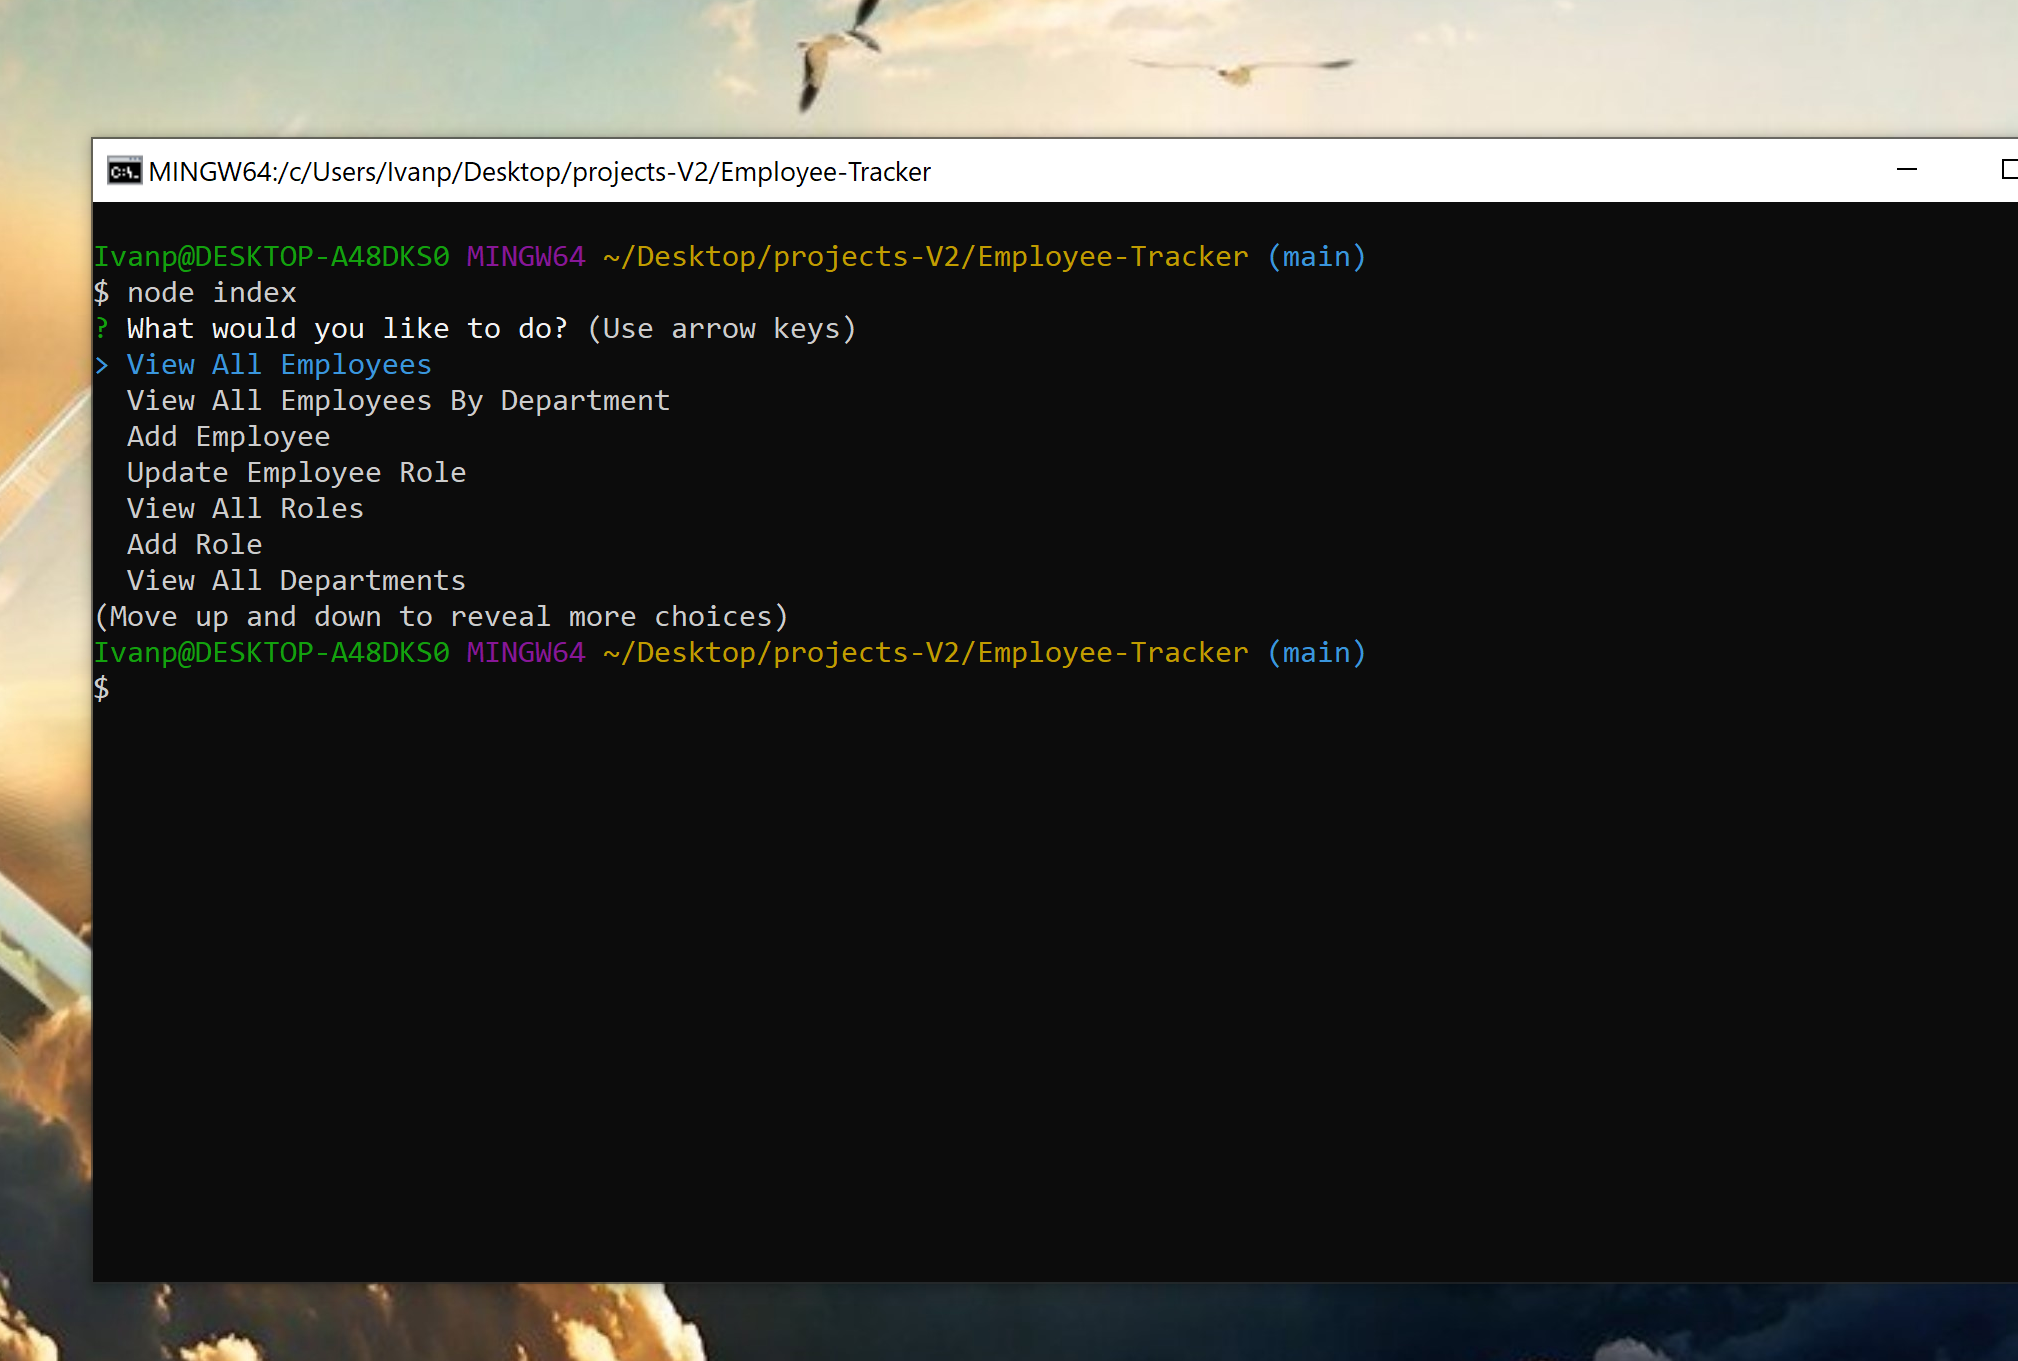Click the Add Employee menu choice

click(228, 437)
